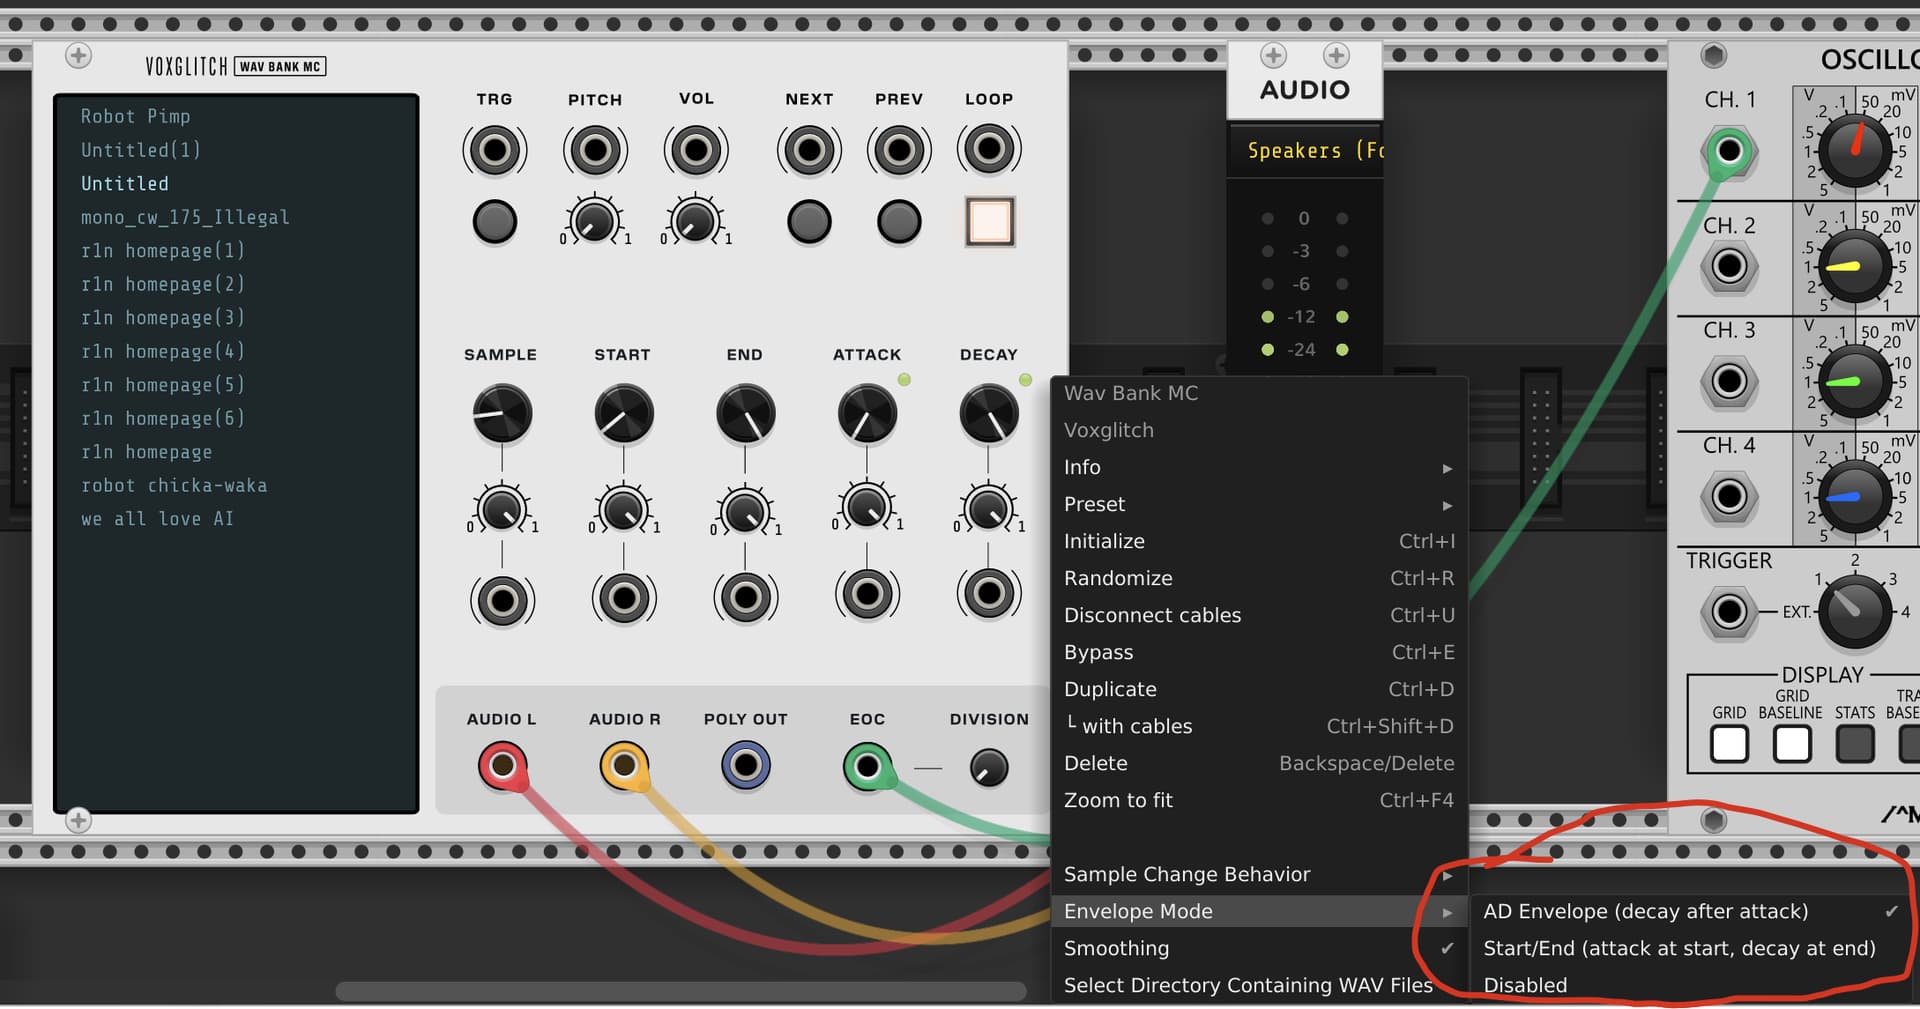
Task: Click the oscilloscope CH. 2 input jack
Action: pyautogui.click(x=1729, y=266)
